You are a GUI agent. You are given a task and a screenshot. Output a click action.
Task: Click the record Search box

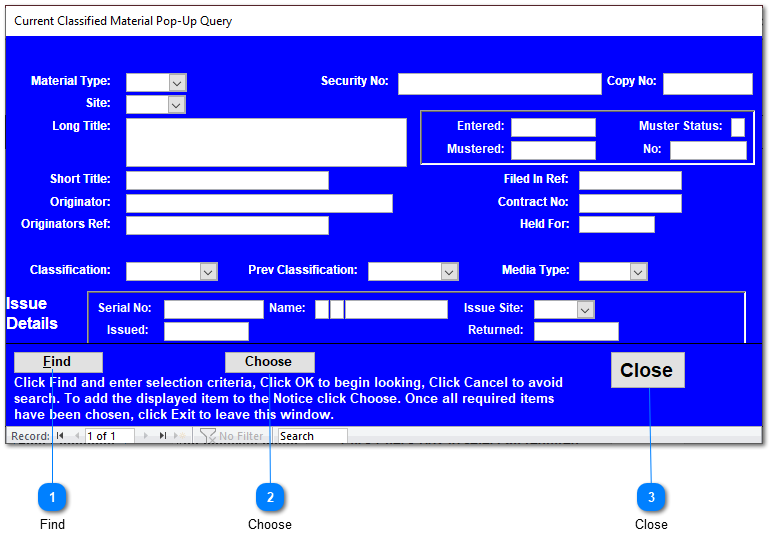point(312,436)
